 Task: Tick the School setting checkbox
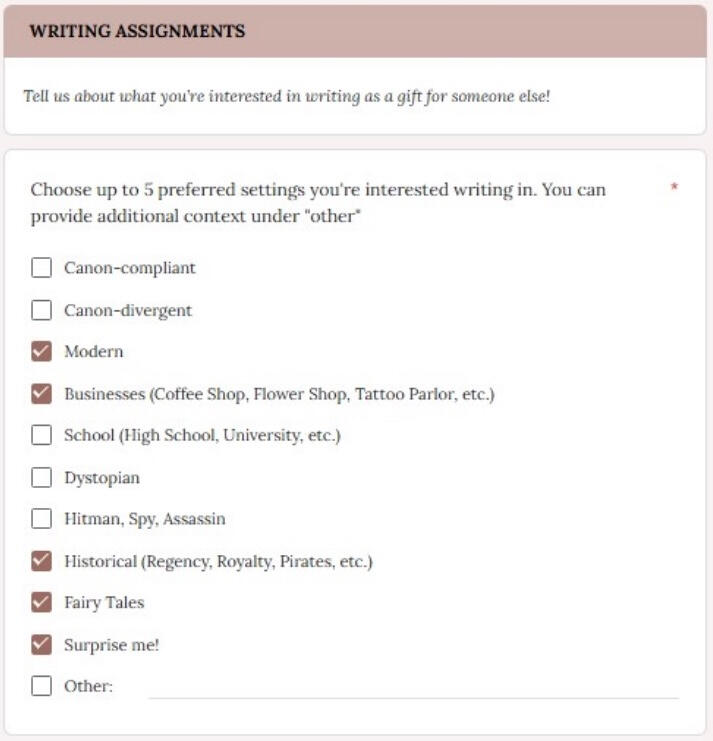pos(41,435)
